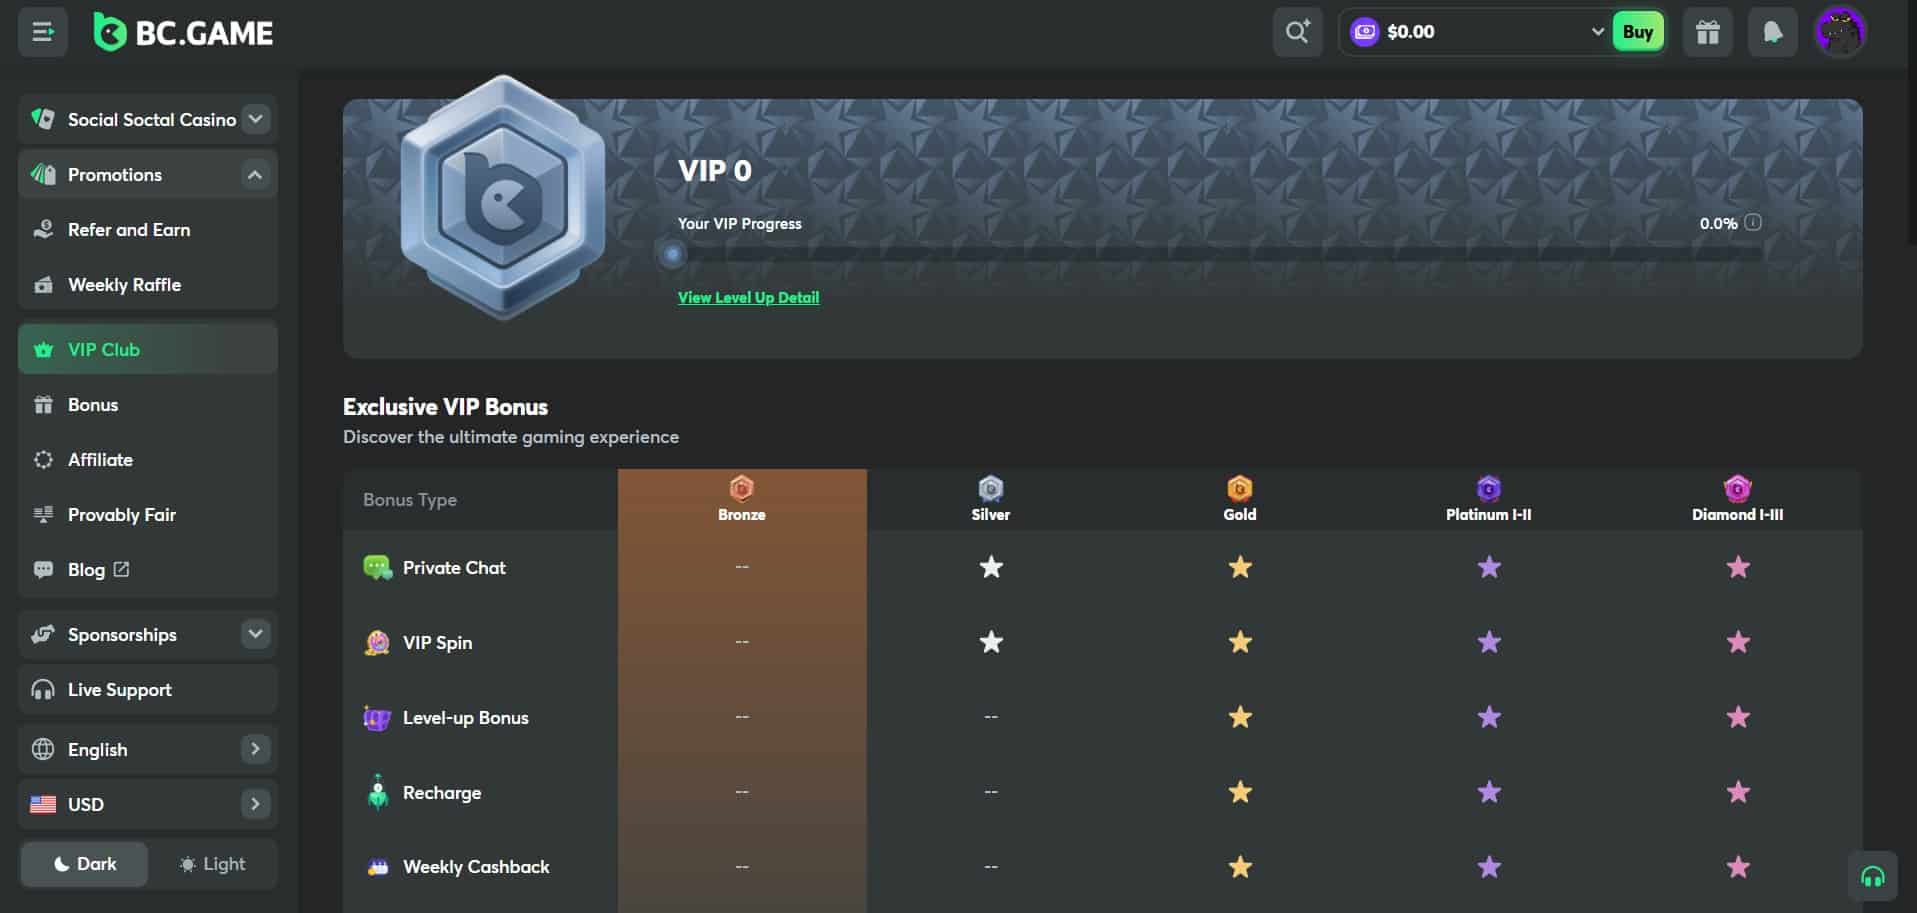Collapse the sidebar with the hamburger menu icon
Image resolution: width=1917 pixels, height=913 pixels.
[x=43, y=32]
